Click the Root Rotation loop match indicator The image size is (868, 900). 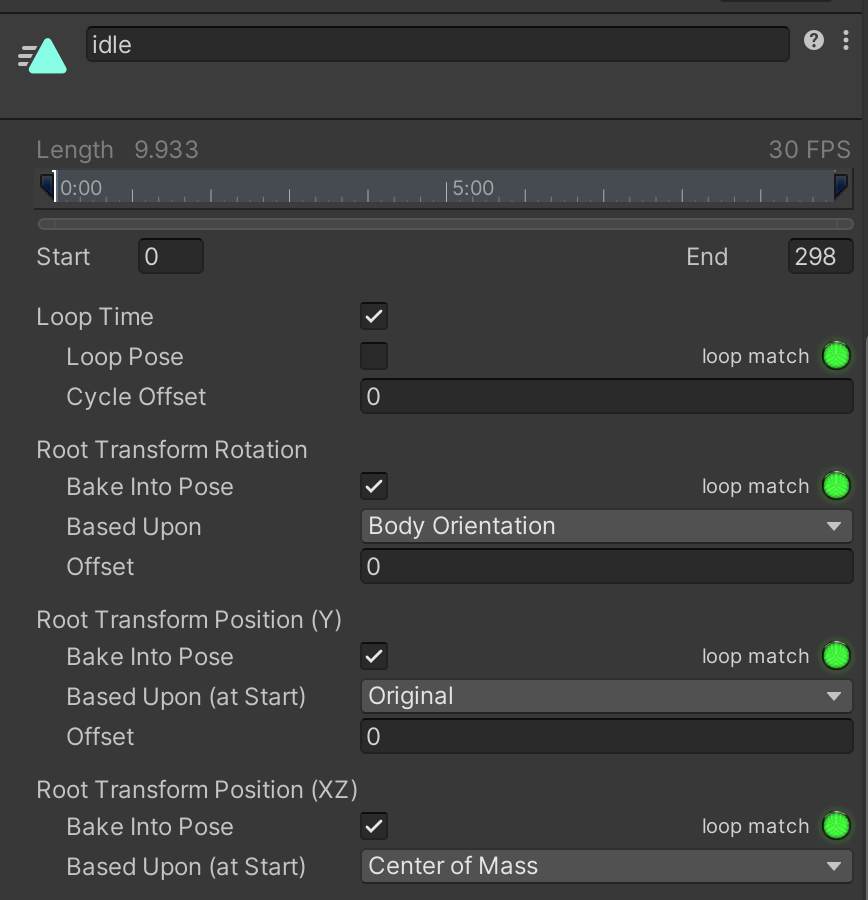click(836, 486)
